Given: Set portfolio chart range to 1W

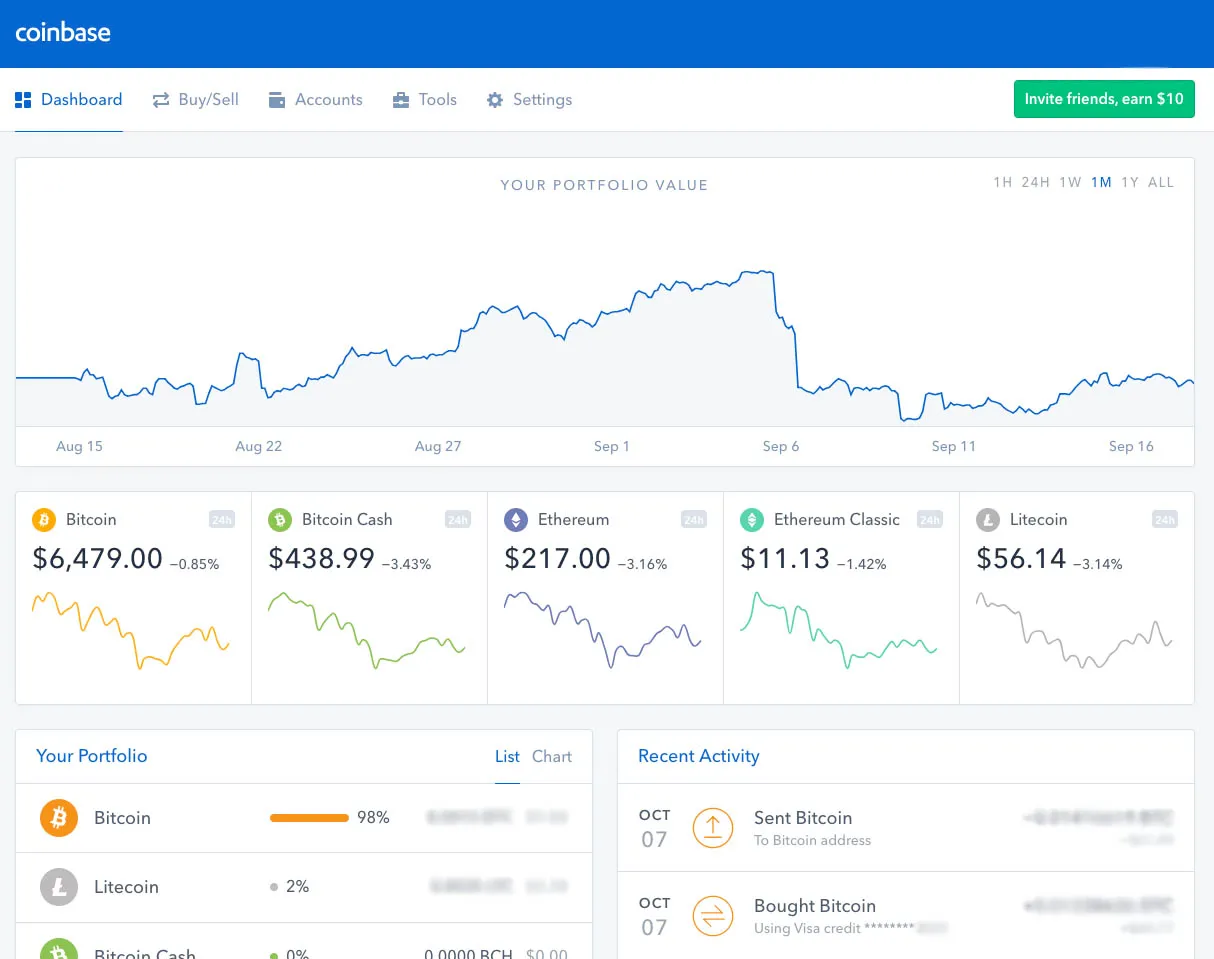Looking at the screenshot, I should [x=1070, y=182].
